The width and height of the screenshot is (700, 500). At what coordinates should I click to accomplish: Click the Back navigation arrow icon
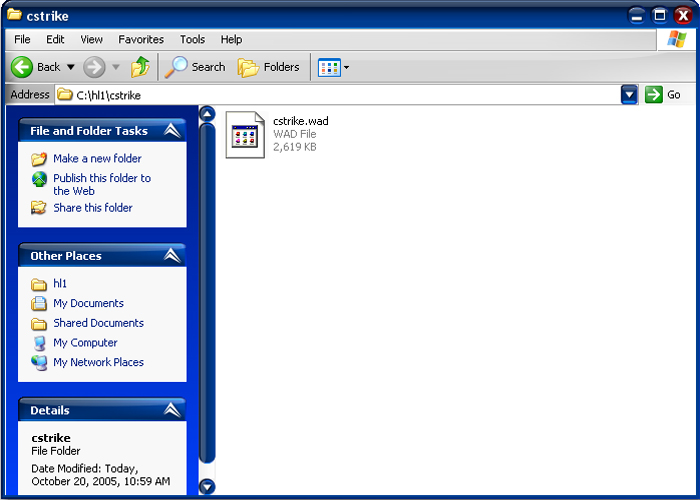(x=22, y=67)
